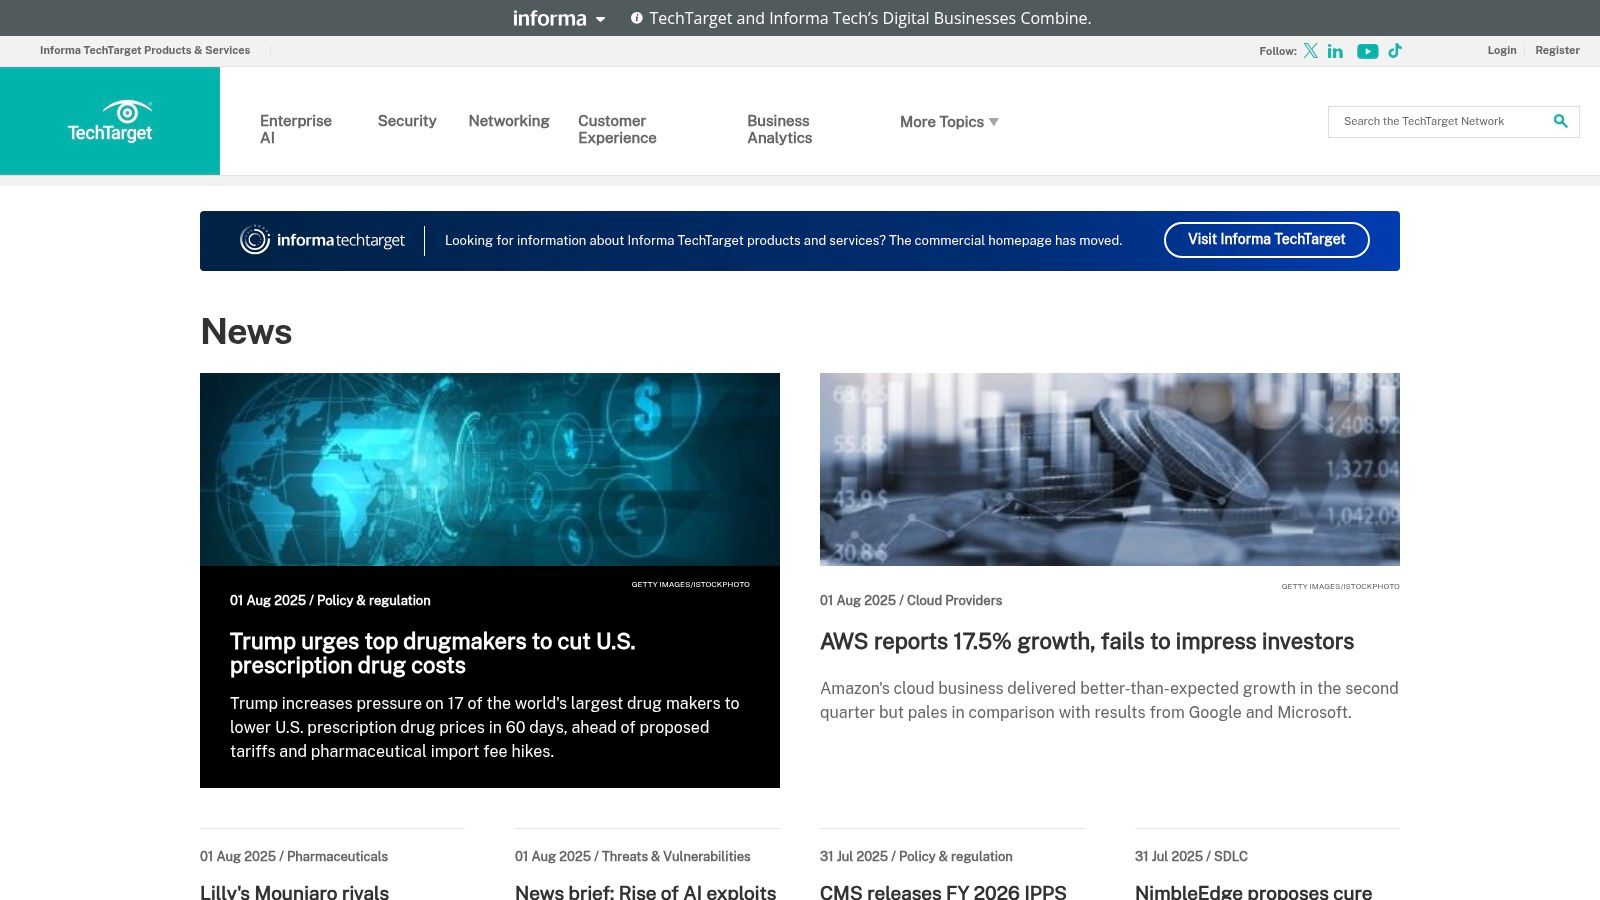This screenshot has width=1600, height=900.
Task: Open TechTarget's LinkedIn icon
Action: pyautogui.click(x=1335, y=51)
